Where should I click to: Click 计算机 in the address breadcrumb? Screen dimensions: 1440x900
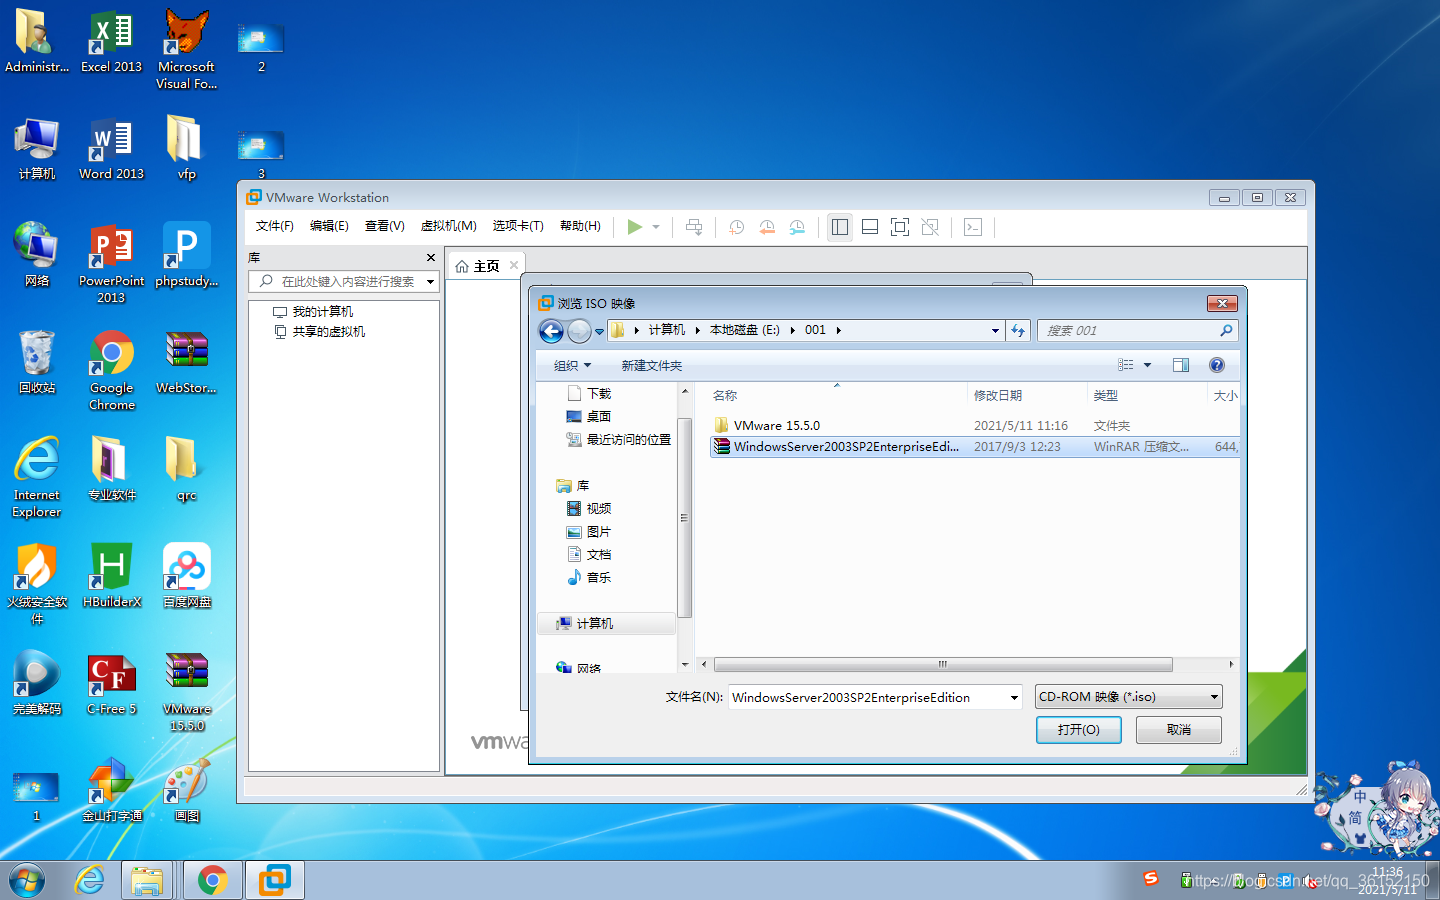coord(666,330)
